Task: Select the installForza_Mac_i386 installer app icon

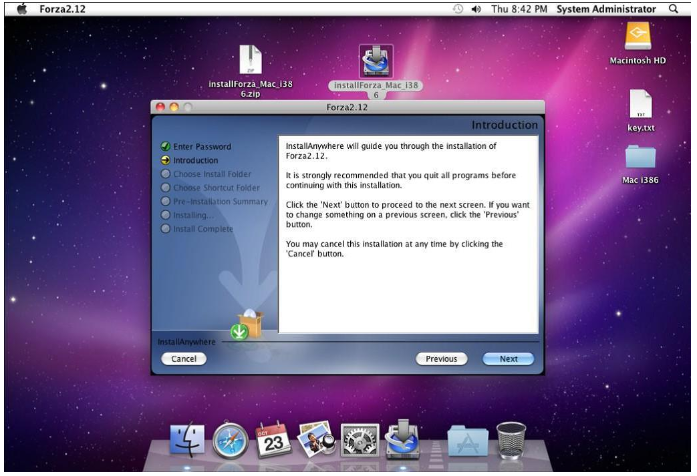Action: 376,61
